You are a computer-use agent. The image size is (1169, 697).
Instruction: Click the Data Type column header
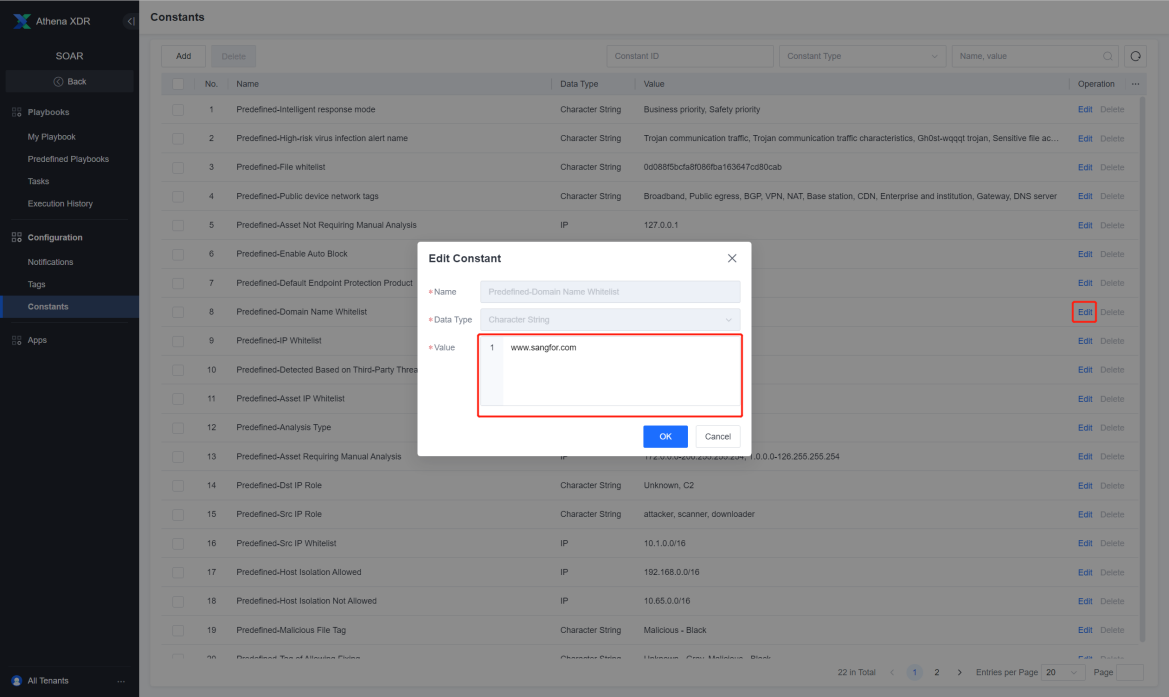tap(579, 84)
